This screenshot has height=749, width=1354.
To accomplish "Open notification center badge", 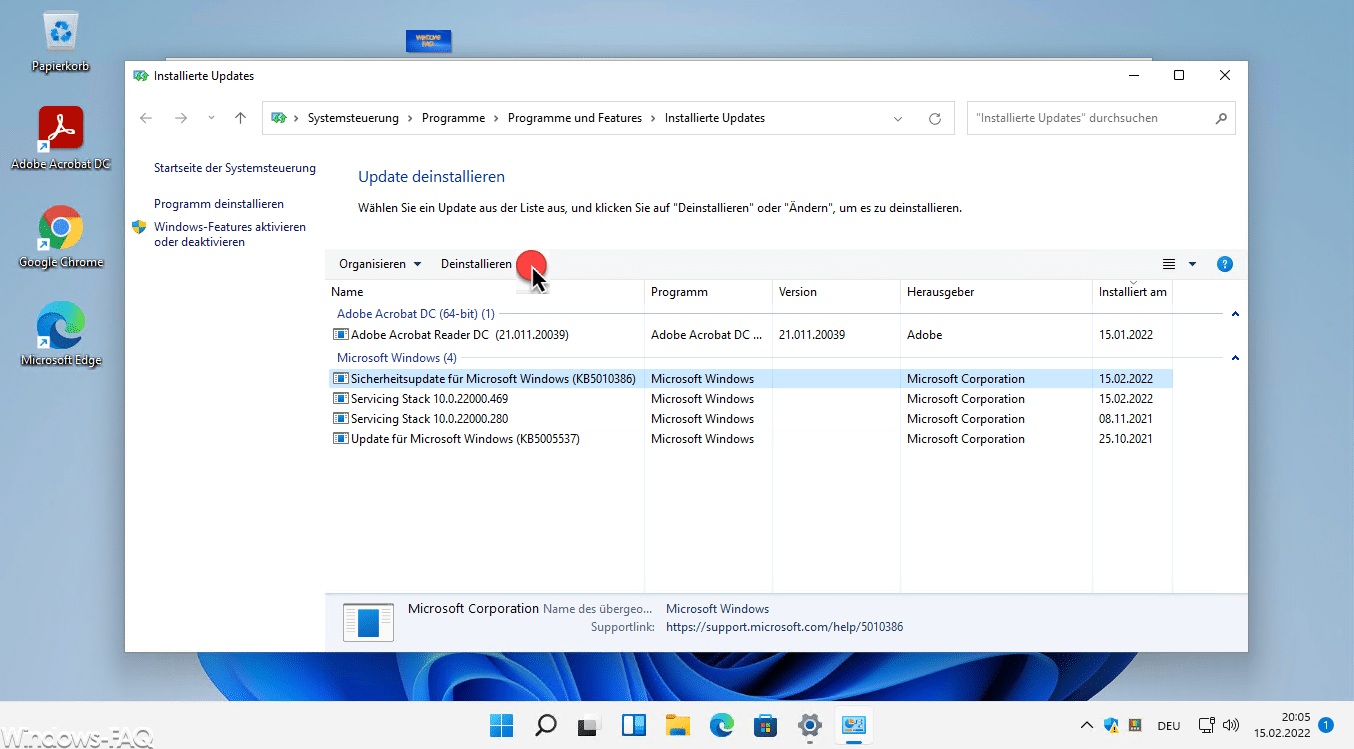I will [1326, 725].
